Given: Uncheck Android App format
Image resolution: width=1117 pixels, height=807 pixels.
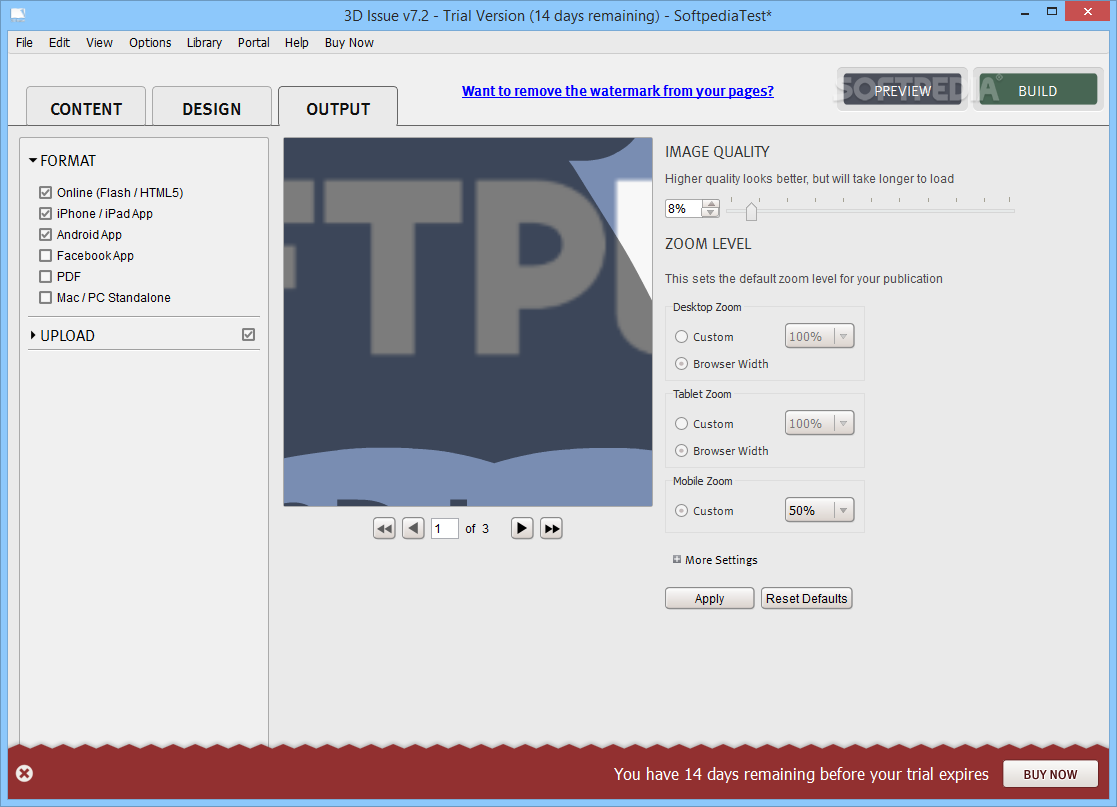Looking at the screenshot, I should (x=46, y=234).
